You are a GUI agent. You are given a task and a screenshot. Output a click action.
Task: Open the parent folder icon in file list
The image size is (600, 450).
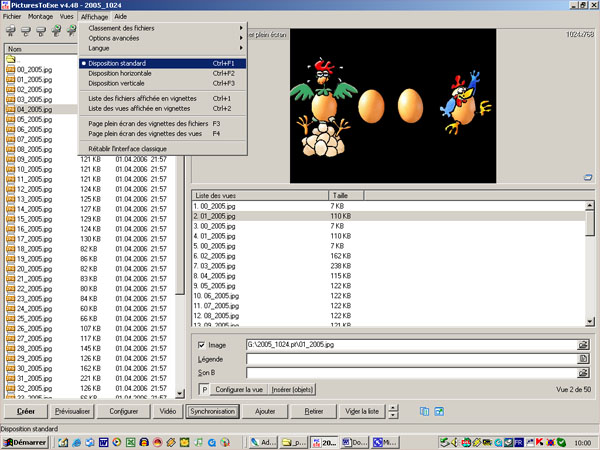[10, 59]
